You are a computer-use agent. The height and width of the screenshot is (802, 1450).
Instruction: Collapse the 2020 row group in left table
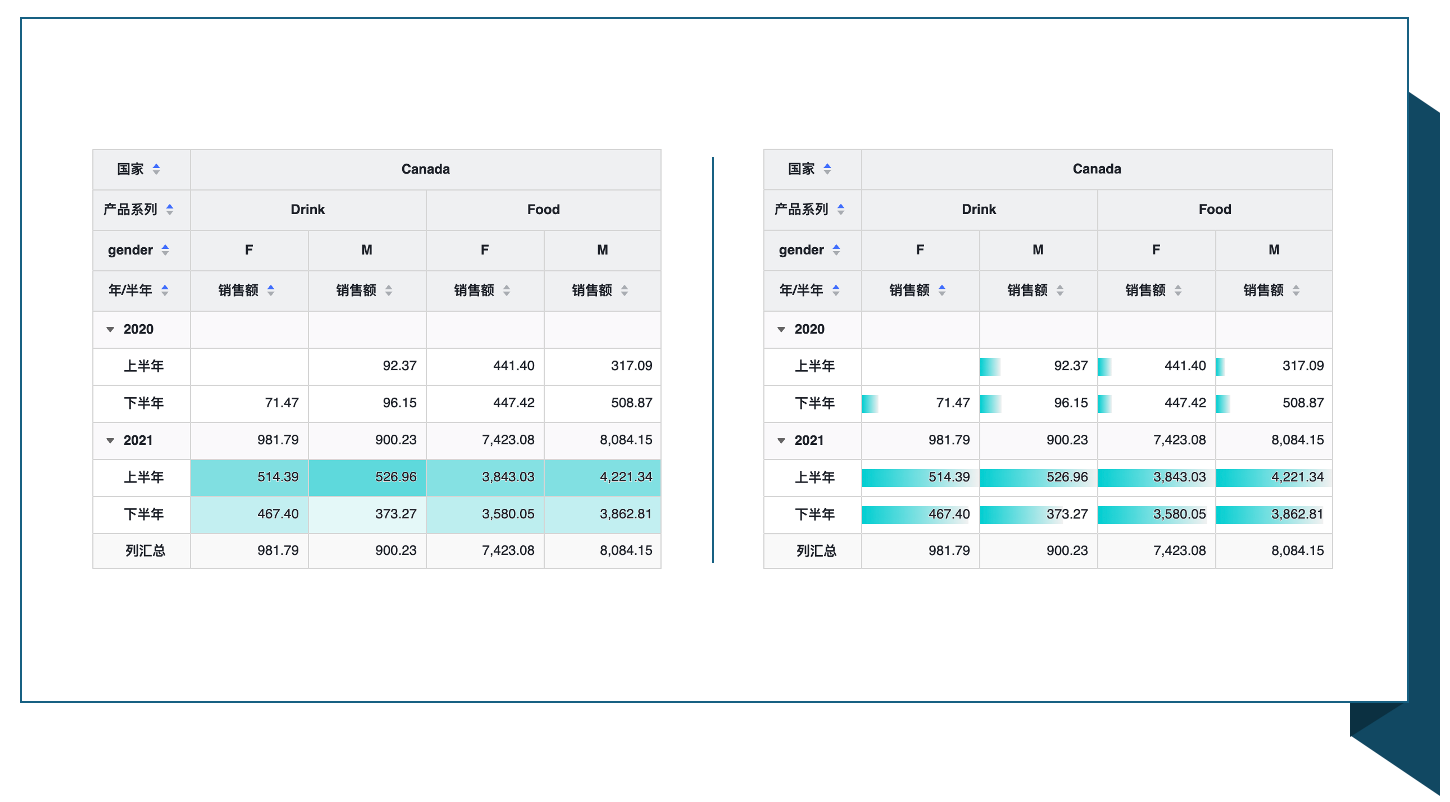(111, 330)
